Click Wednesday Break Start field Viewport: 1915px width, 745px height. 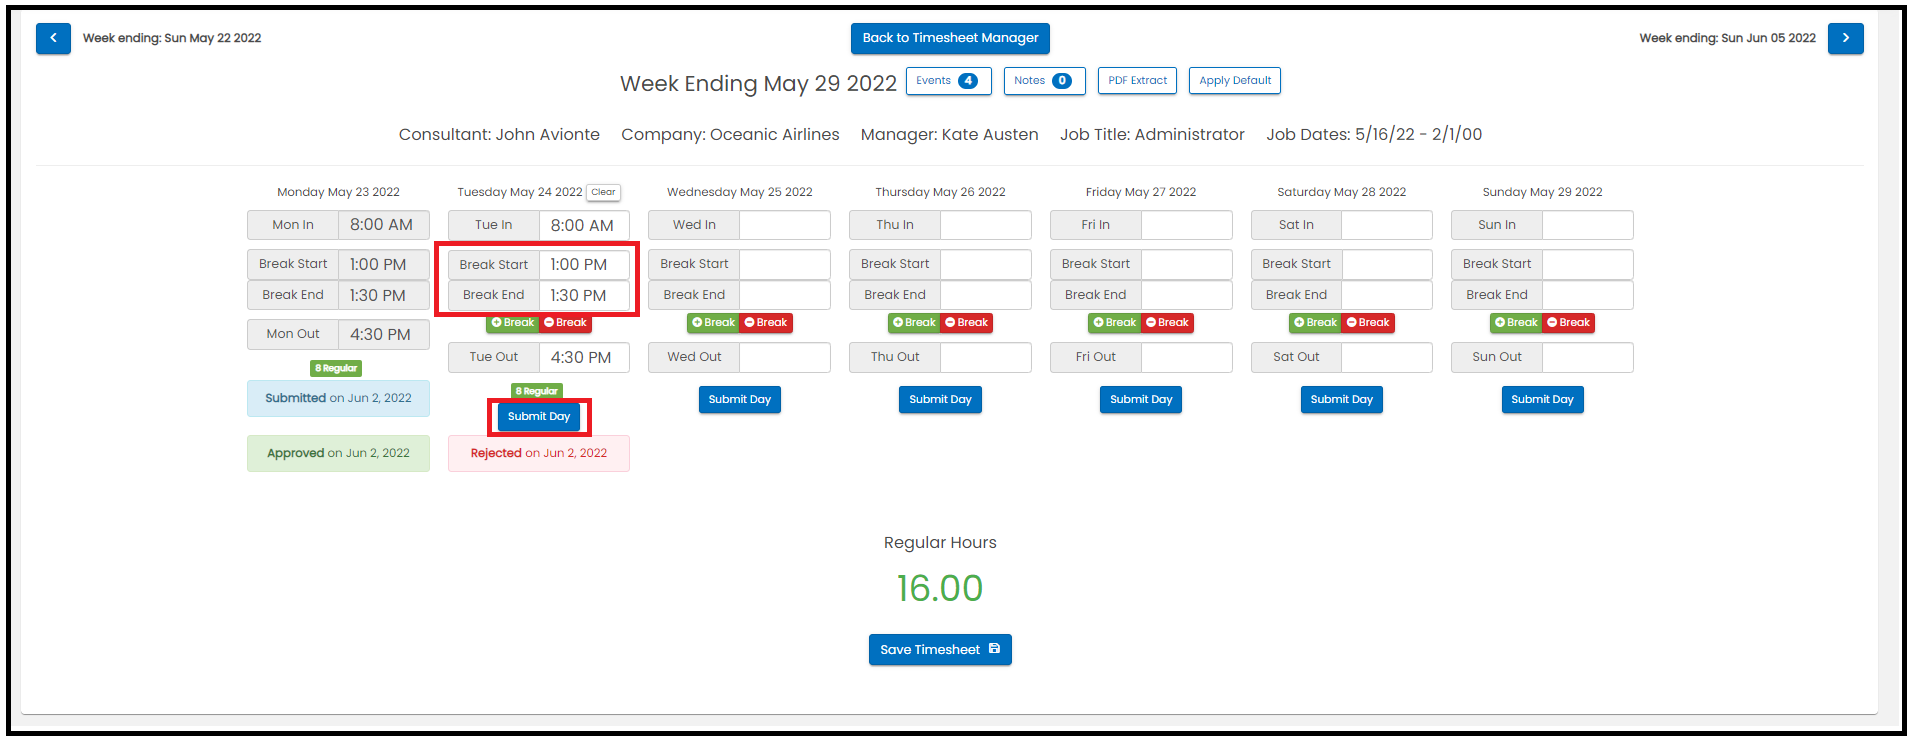click(x=785, y=264)
